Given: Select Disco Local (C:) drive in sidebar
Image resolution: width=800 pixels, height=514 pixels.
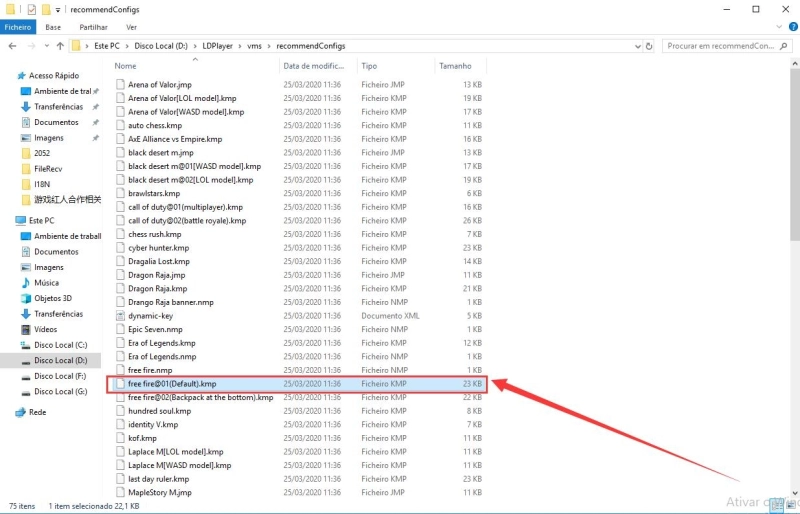Looking at the screenshot, I should (x=60, y=345).
